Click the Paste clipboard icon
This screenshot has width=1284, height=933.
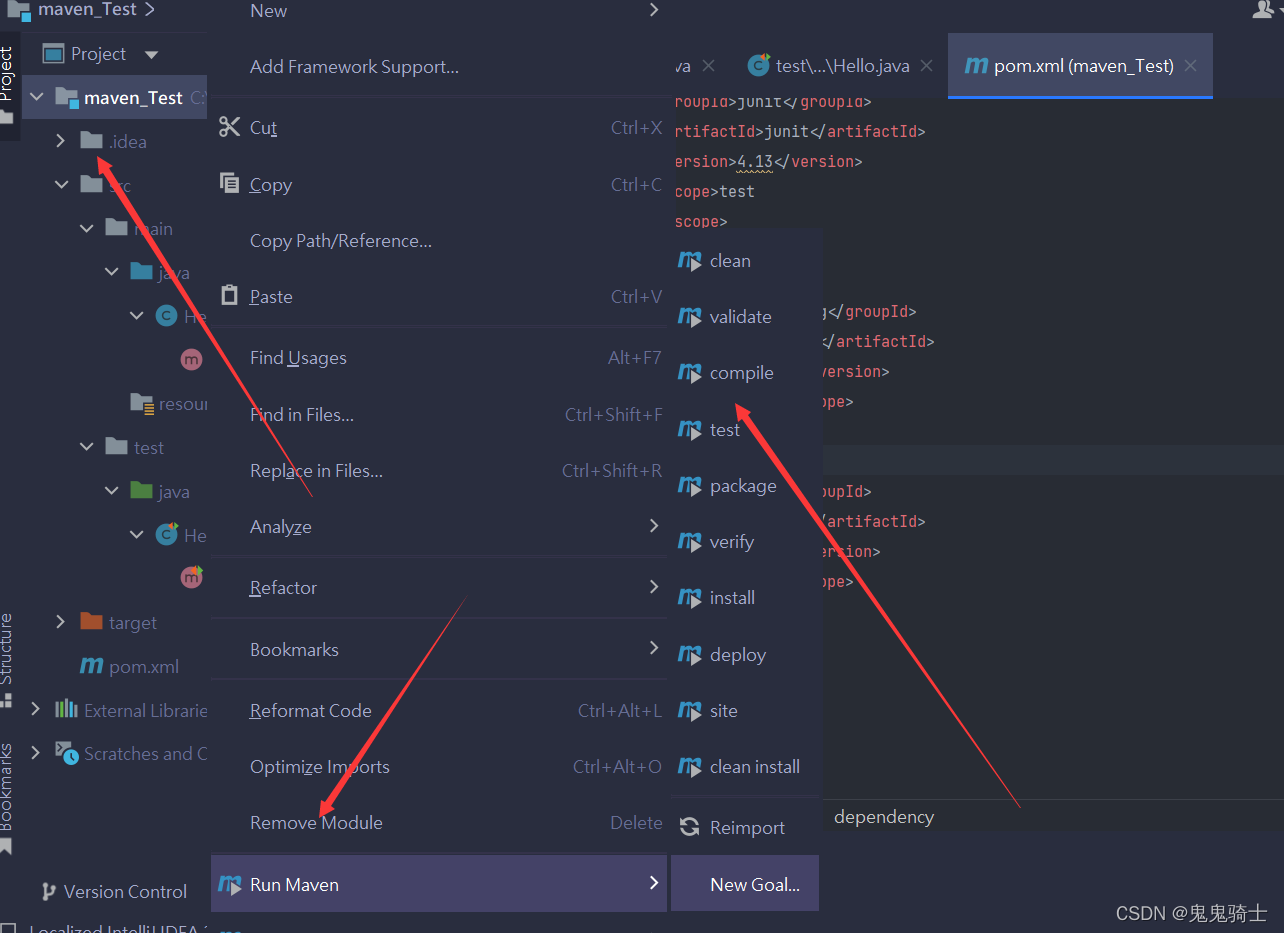click(x=230, y=296)
